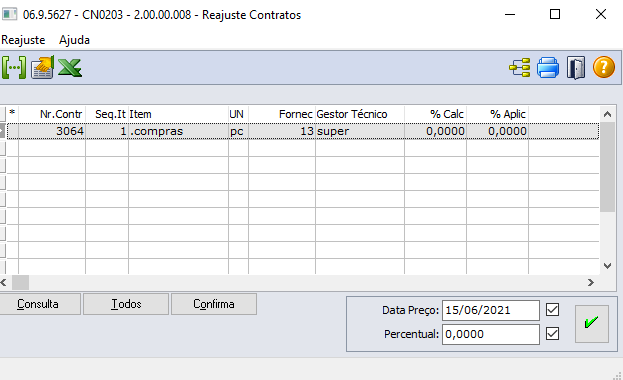623x380 pixels.
Task: Click the horizontal scrollbar right arrow
Action: [591, 283]
